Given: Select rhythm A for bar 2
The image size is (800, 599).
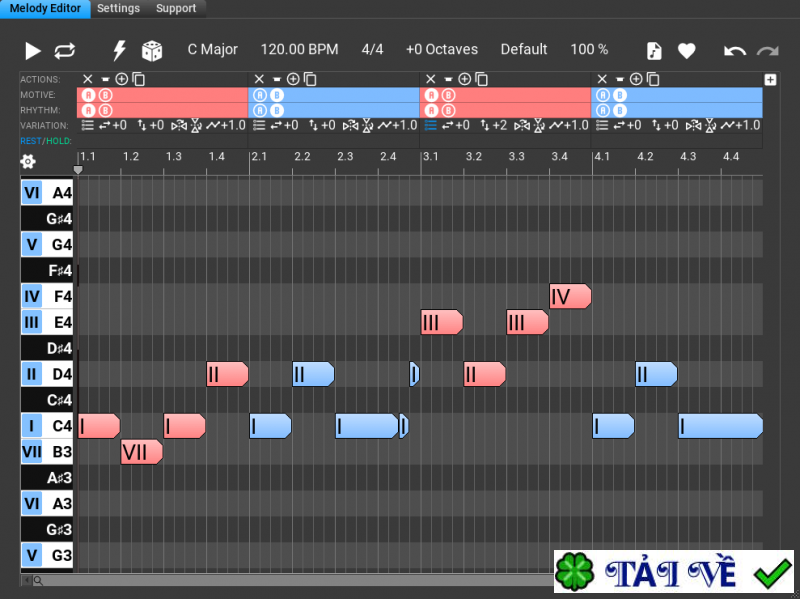Looking at the screenshot, I should pyautogui.click(x=260, y=110).
